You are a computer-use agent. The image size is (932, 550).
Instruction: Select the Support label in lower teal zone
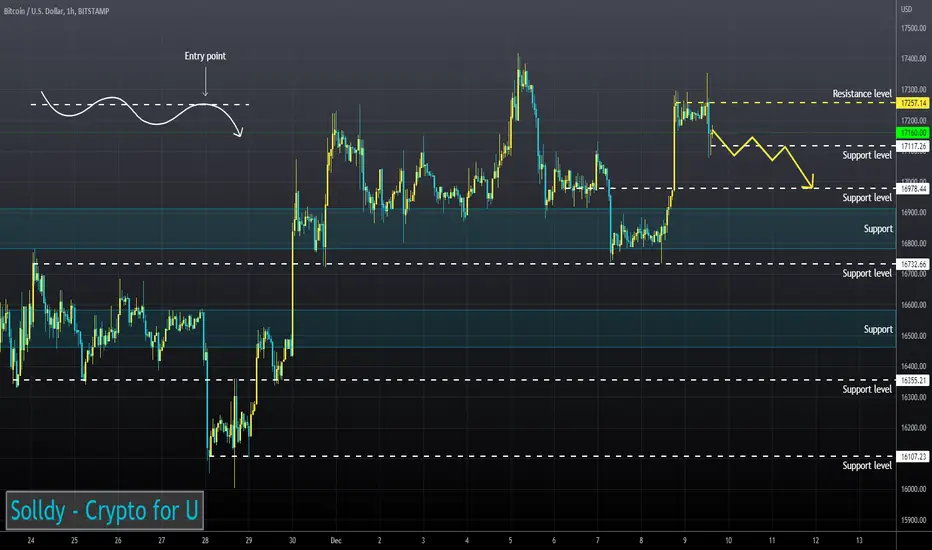tap(878, 329)
